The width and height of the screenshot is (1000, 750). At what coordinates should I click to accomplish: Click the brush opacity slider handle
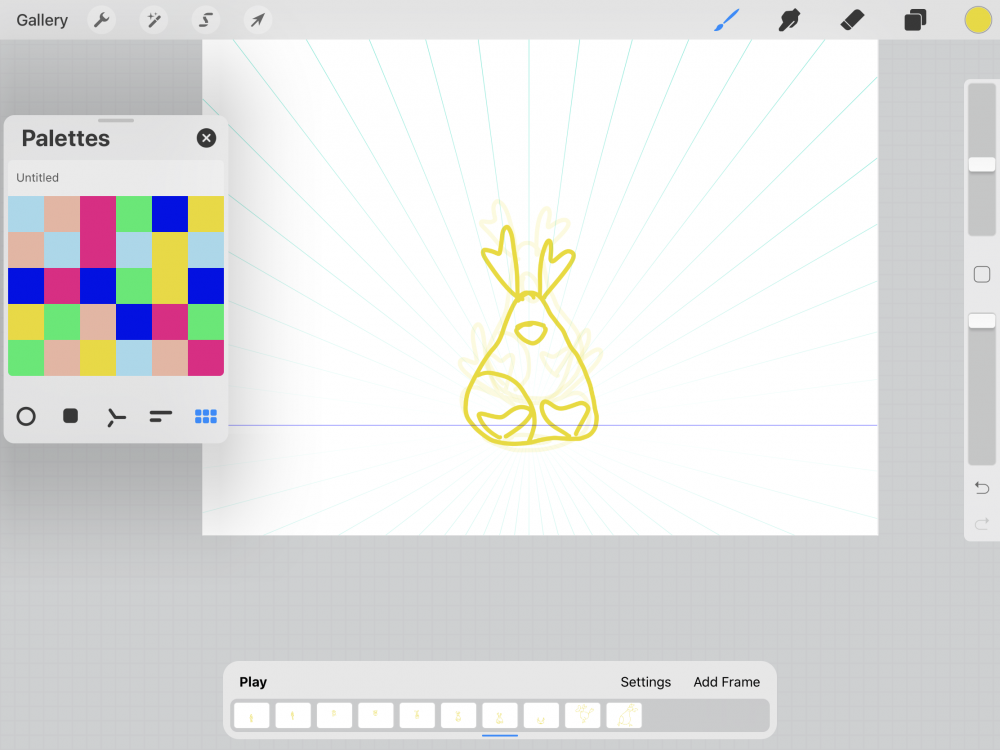click(982, 321)
